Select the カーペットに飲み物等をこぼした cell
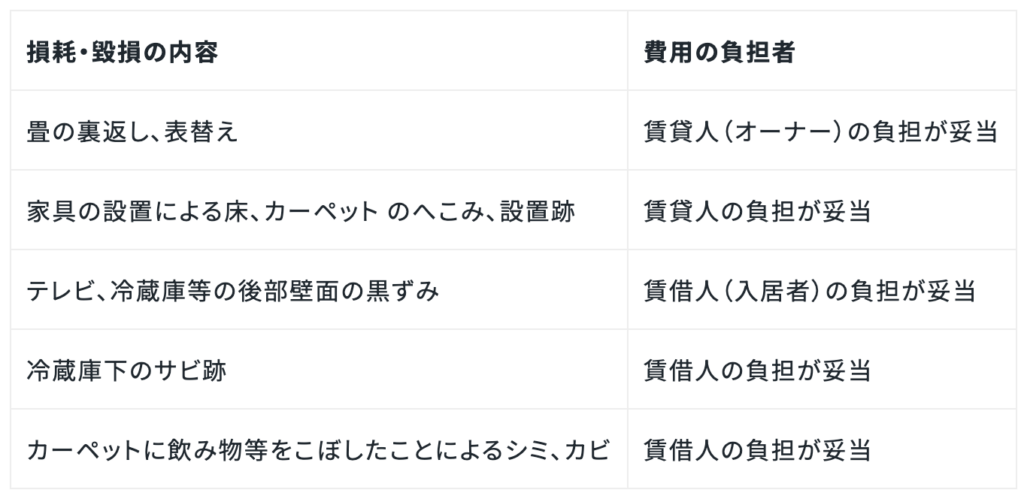The height and width of the screenshot is (499, 1024). 318,450
